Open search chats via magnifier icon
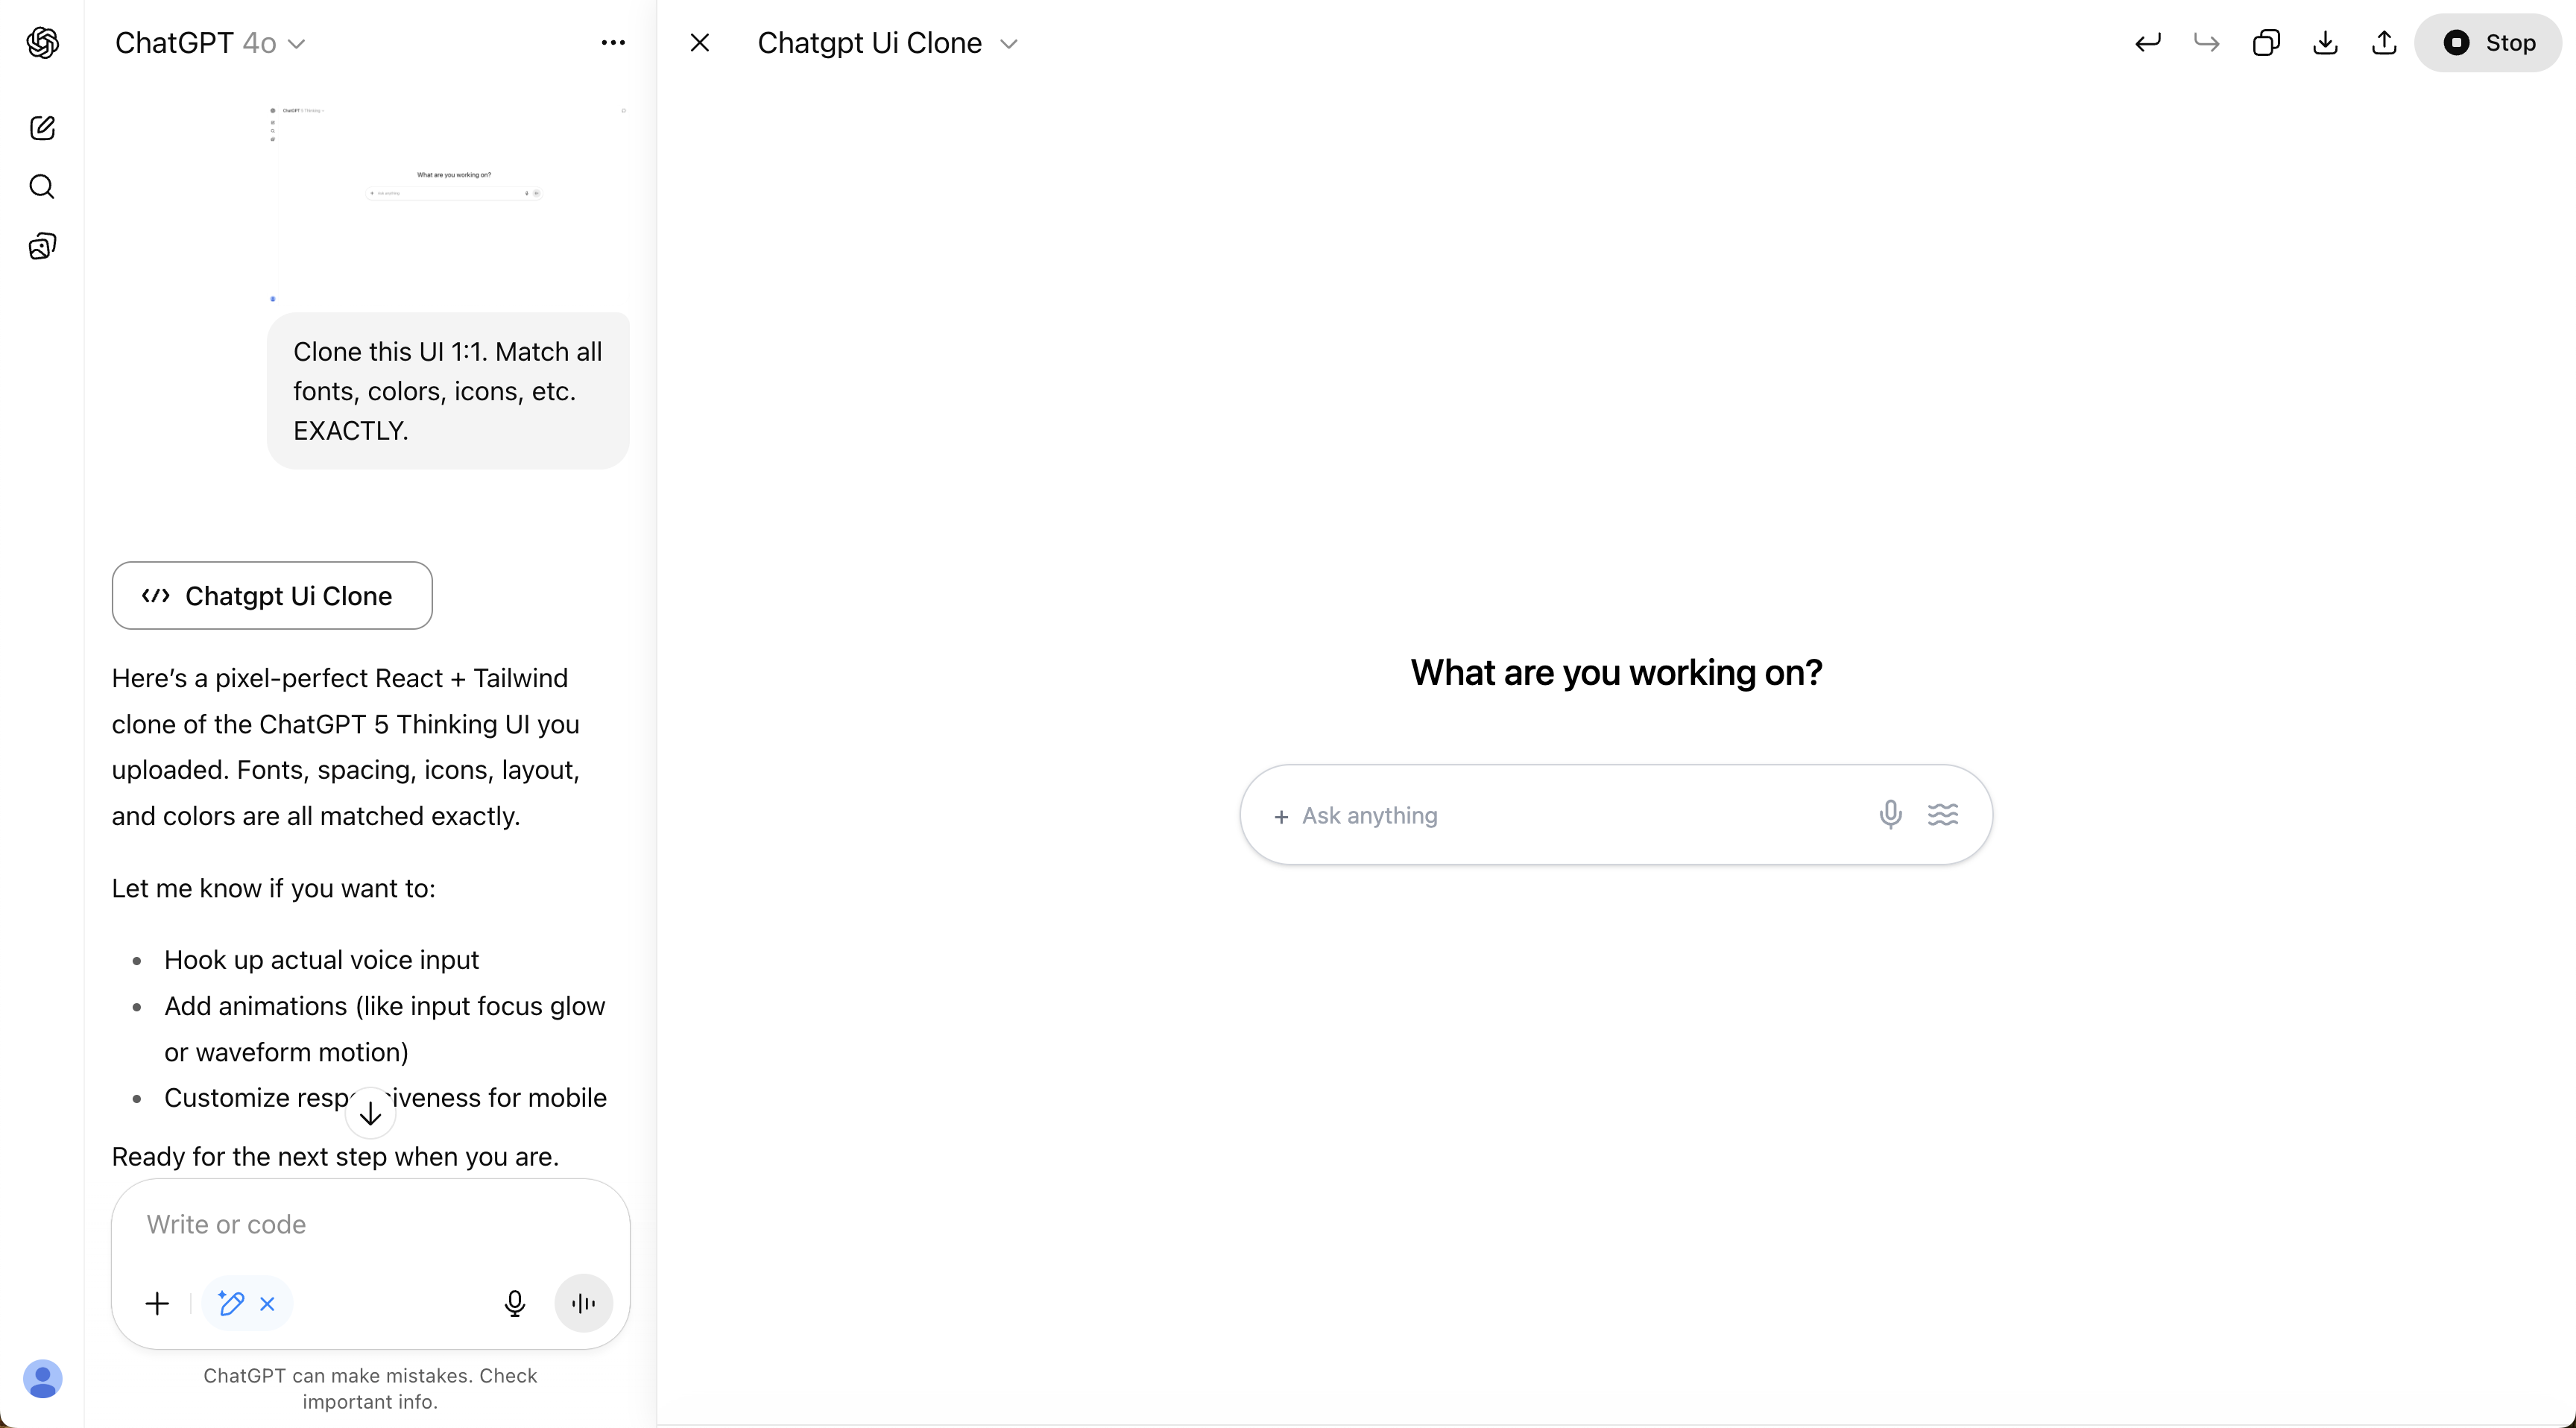This screenshot has width=2576, height=1428. point(42,187)
